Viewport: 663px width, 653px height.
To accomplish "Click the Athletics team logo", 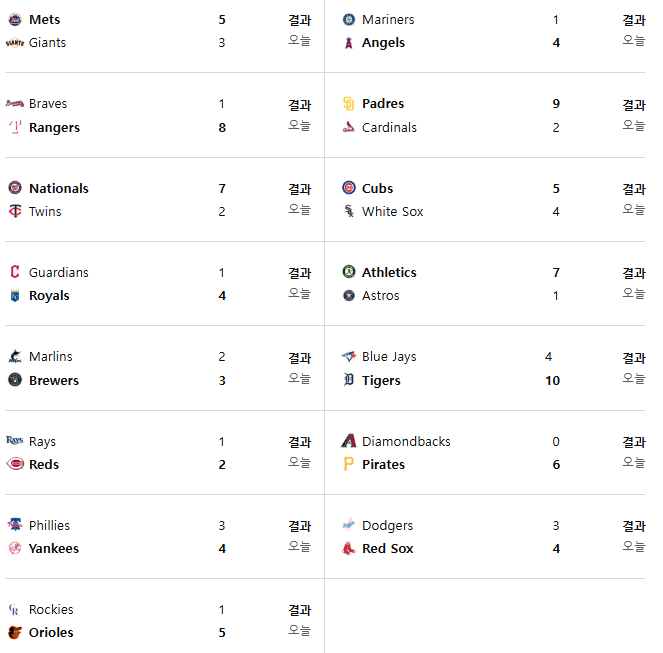I will point(348,272).
